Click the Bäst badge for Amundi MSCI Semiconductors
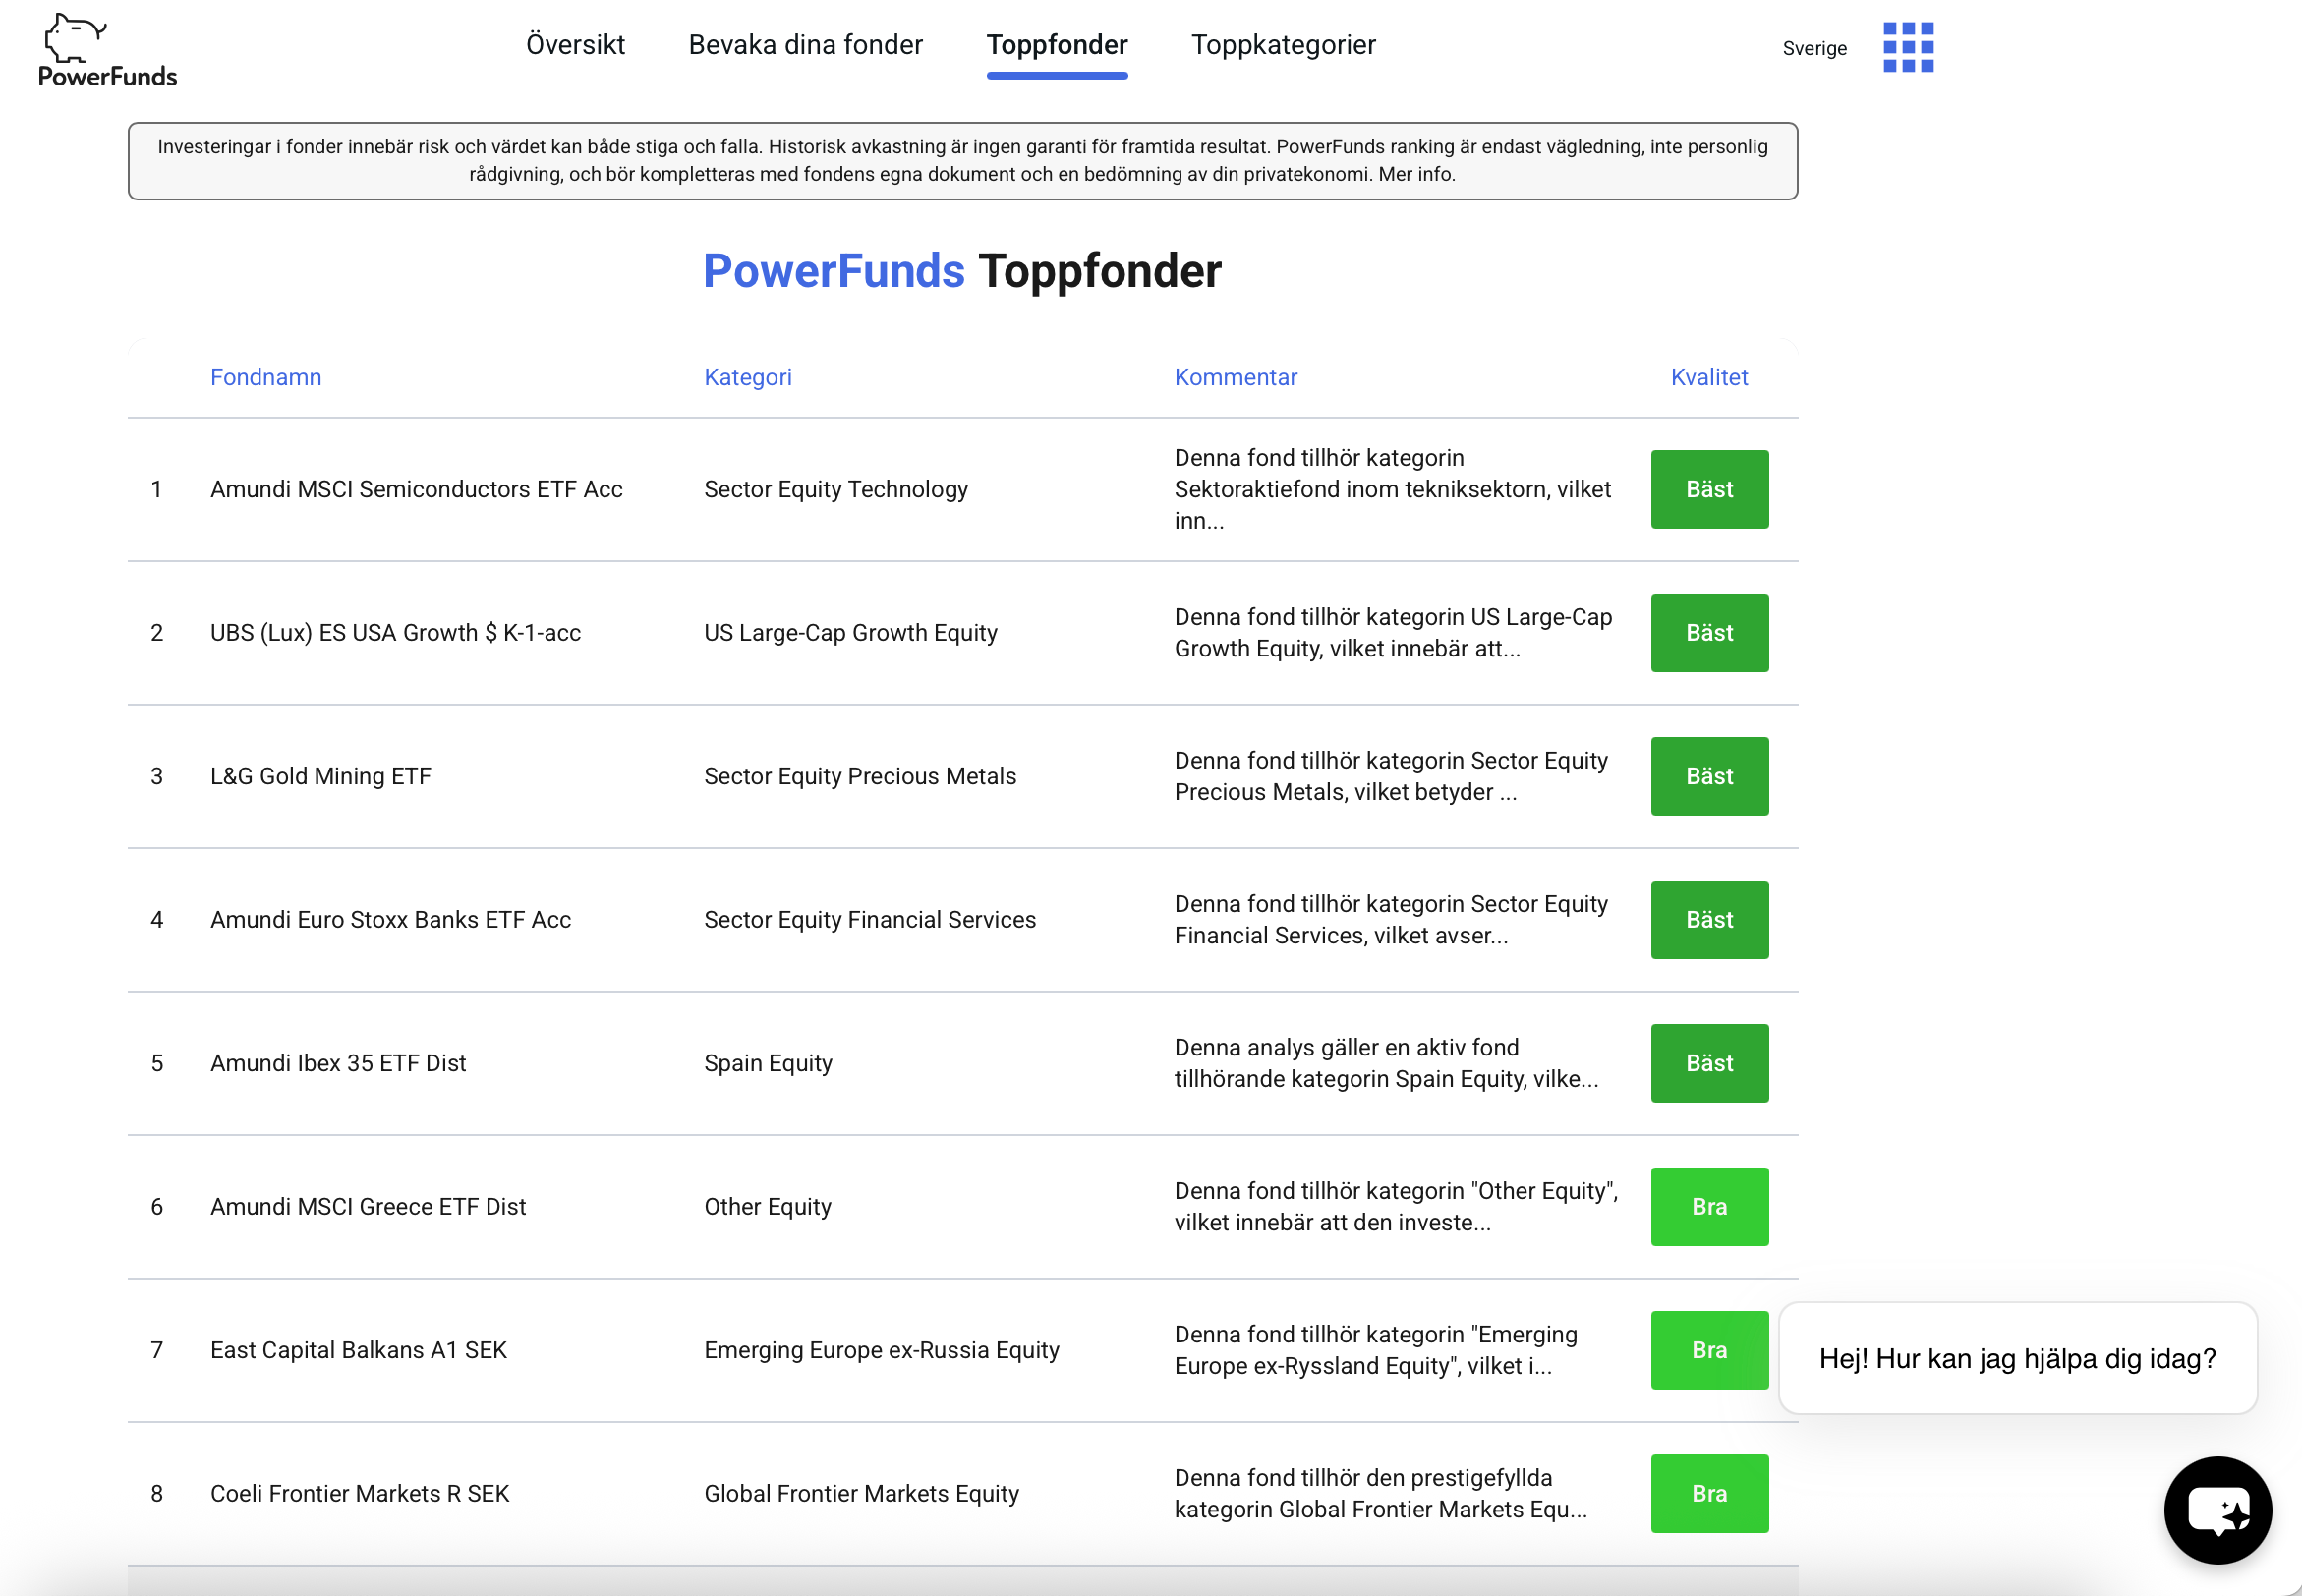The height and width of the screenshot is (1596, 2302). (x=1708, y=489)
